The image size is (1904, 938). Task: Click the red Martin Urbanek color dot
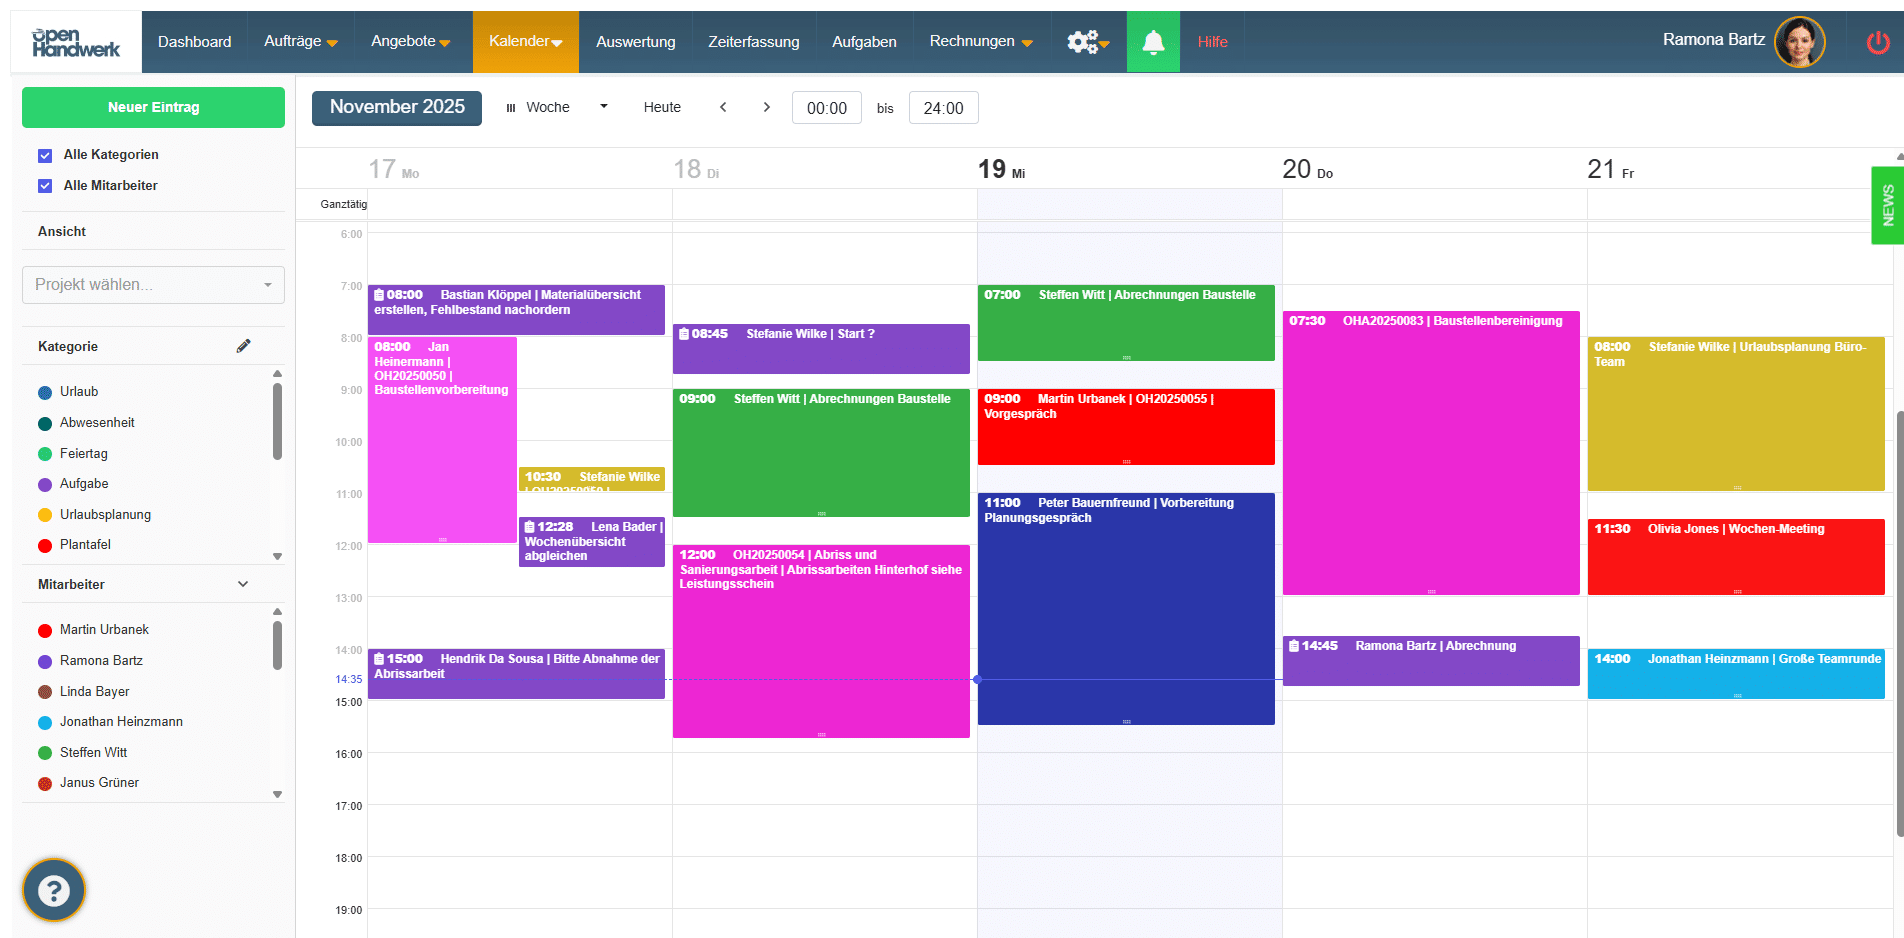pyautogui.click(x=45, y=630)
